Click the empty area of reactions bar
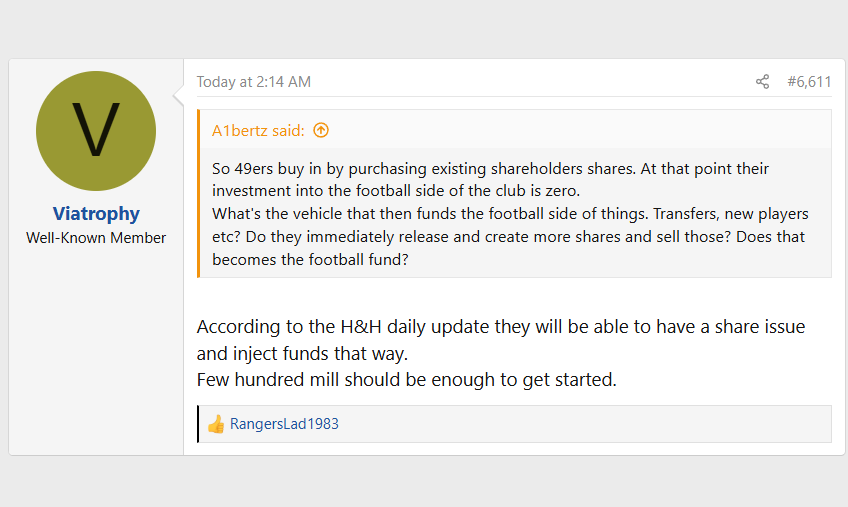 [x=584, y=424]
